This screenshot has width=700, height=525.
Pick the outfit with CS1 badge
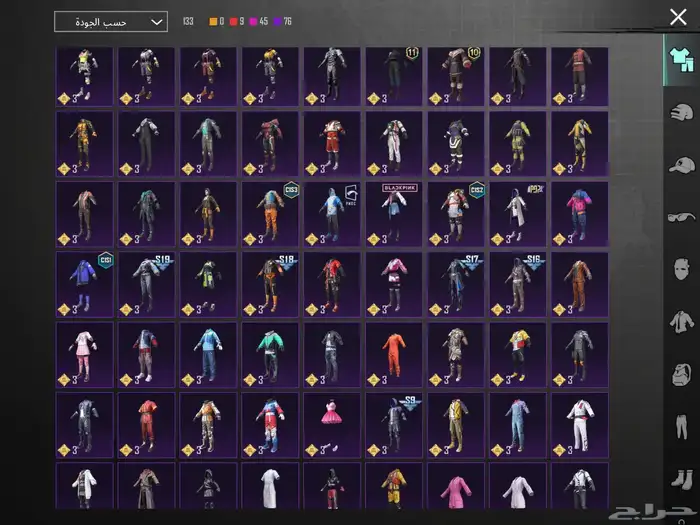tap(85, 284)
